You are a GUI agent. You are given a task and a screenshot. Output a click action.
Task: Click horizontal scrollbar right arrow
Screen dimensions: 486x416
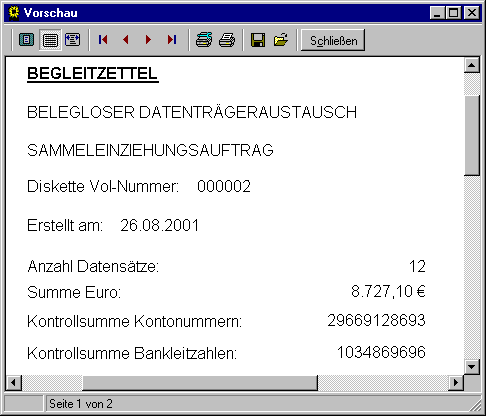click(456, 382)
